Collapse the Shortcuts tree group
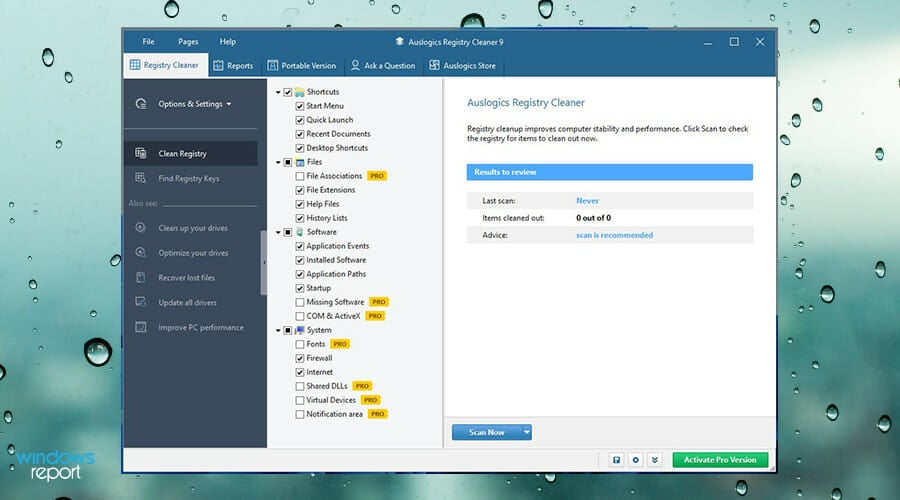Image resolution: width=900 pixels, height=500 pixels. pos(278,92)
